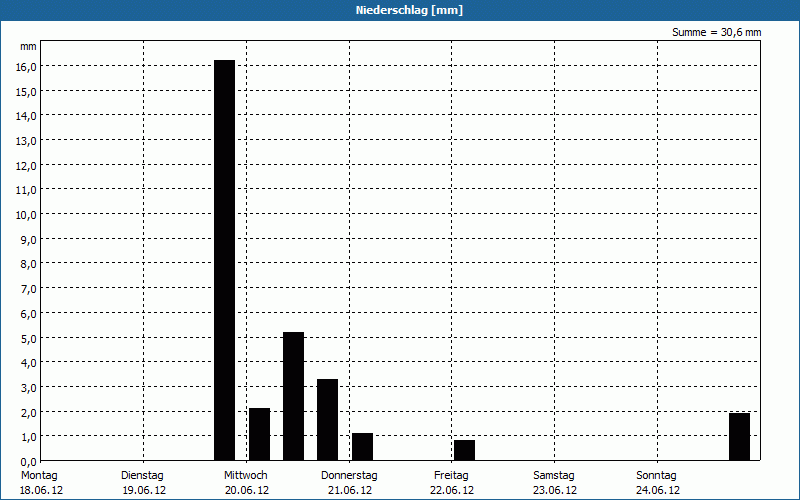Click the 6,0 y-axis value
800x500 pixels.
tap(29, 314)
